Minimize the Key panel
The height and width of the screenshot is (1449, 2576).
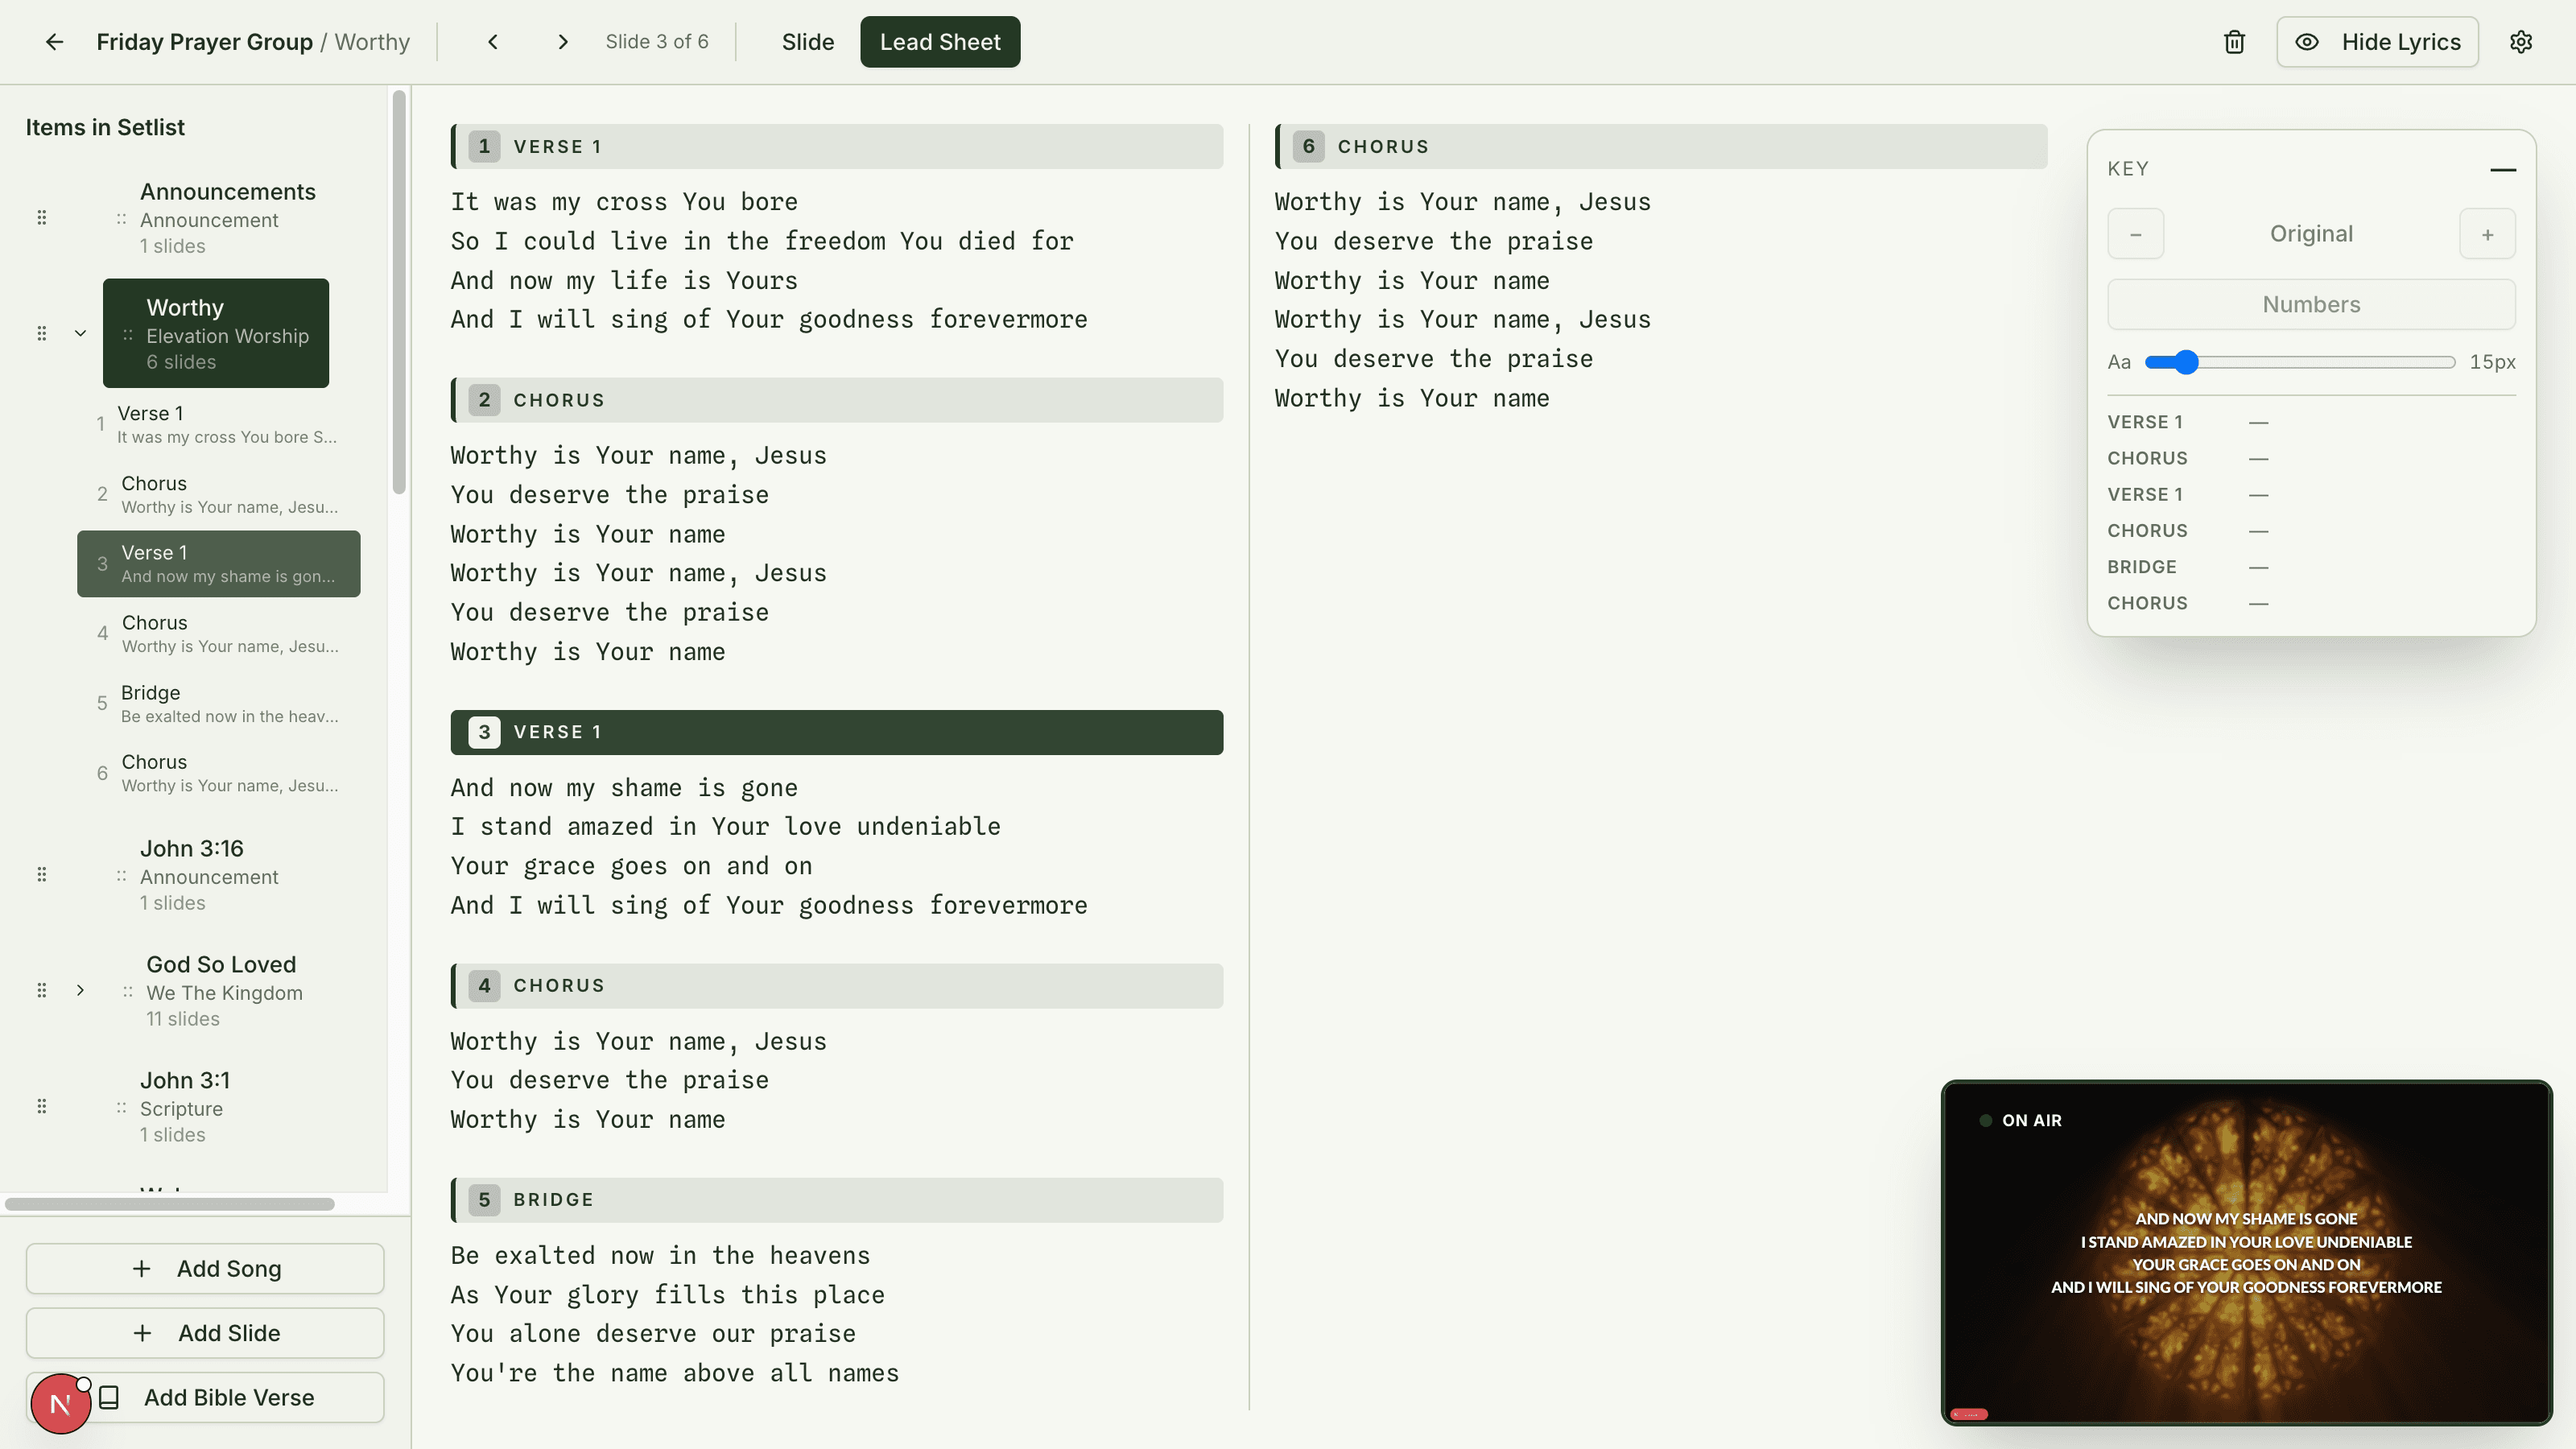click(2502, 169)
